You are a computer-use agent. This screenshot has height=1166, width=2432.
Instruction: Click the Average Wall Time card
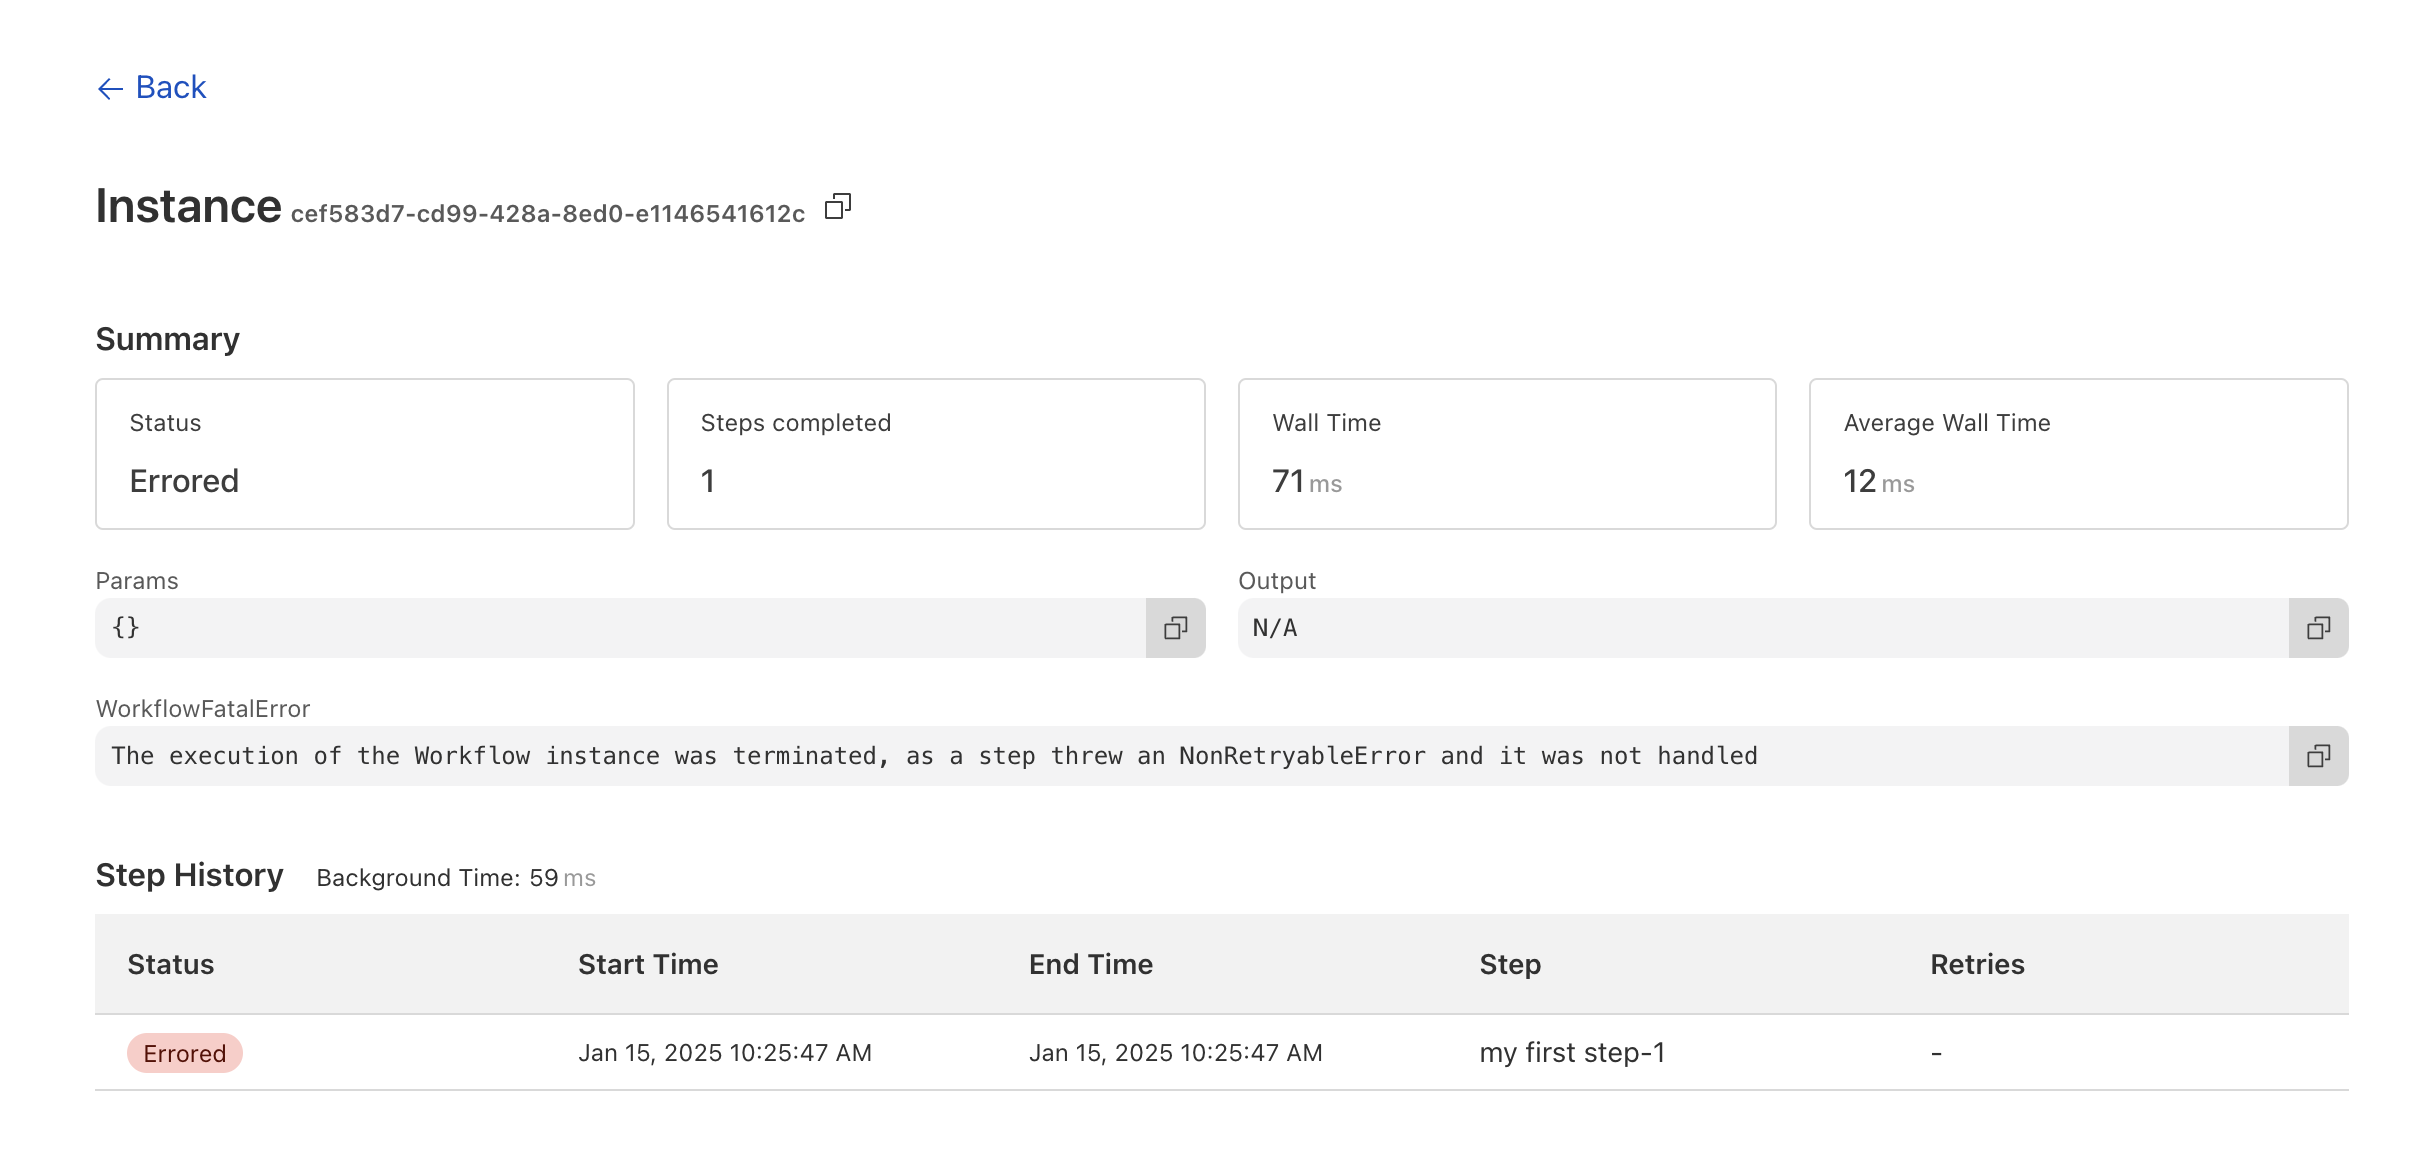[x=2078, y=454]
